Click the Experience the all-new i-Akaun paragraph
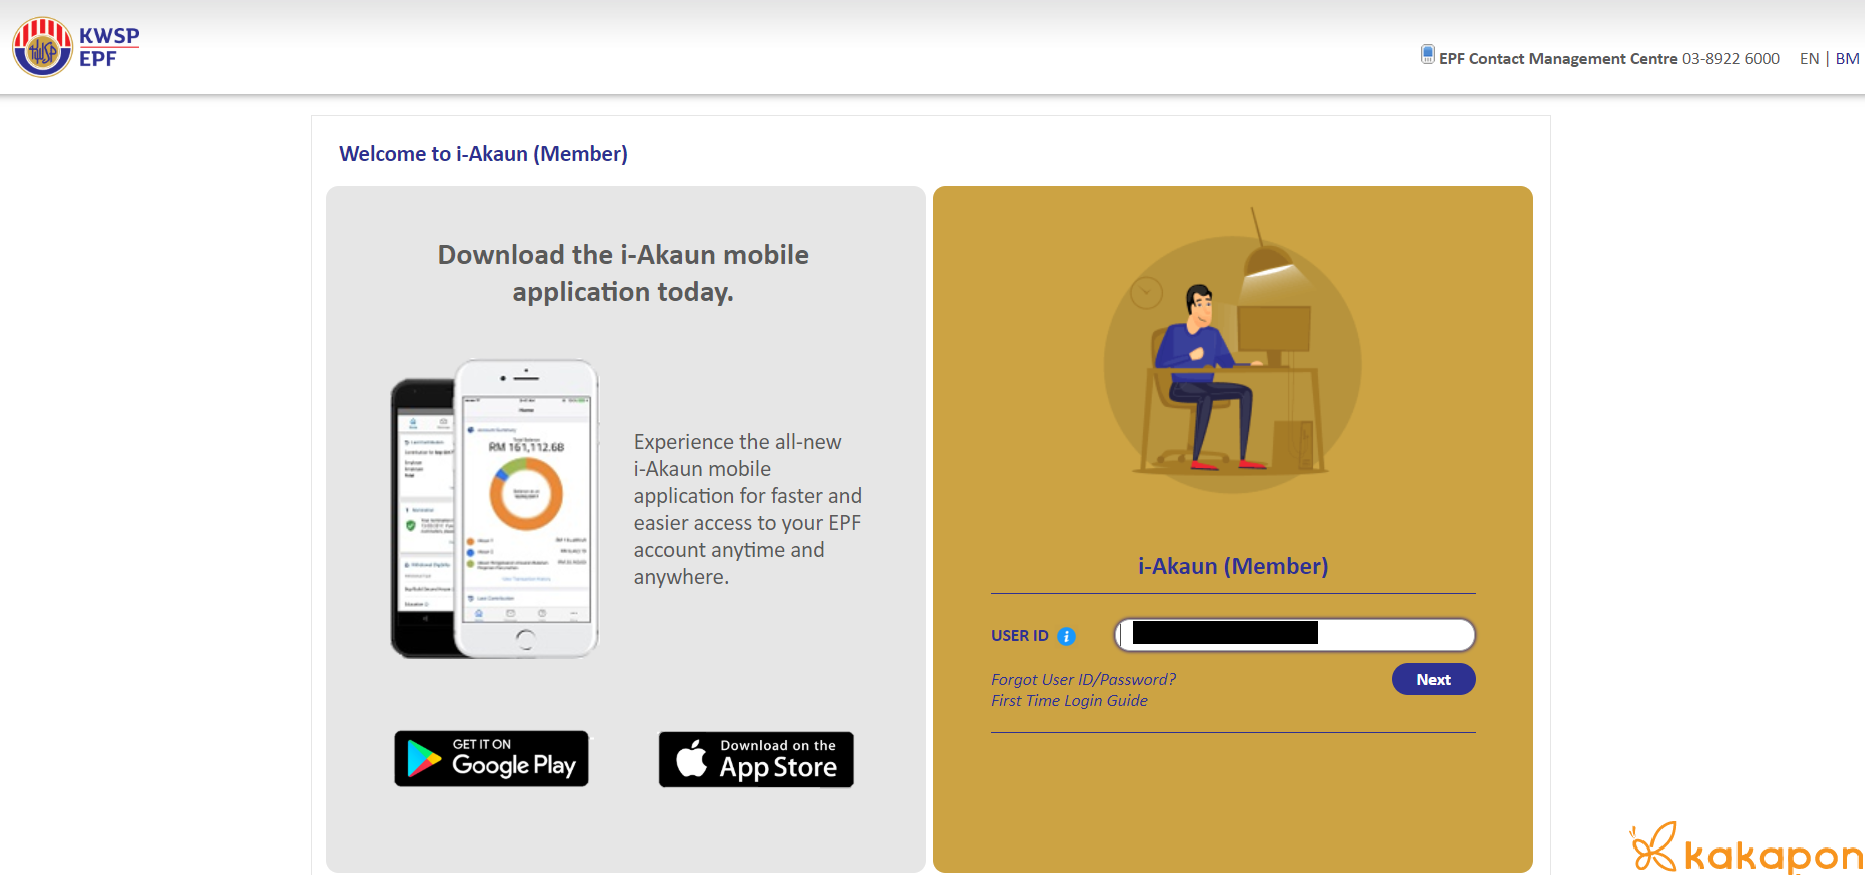 click(747, 509)
